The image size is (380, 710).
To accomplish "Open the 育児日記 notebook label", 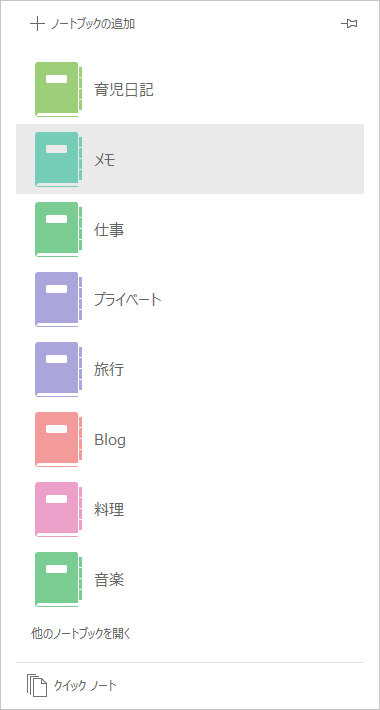I will tap(124, 90).
